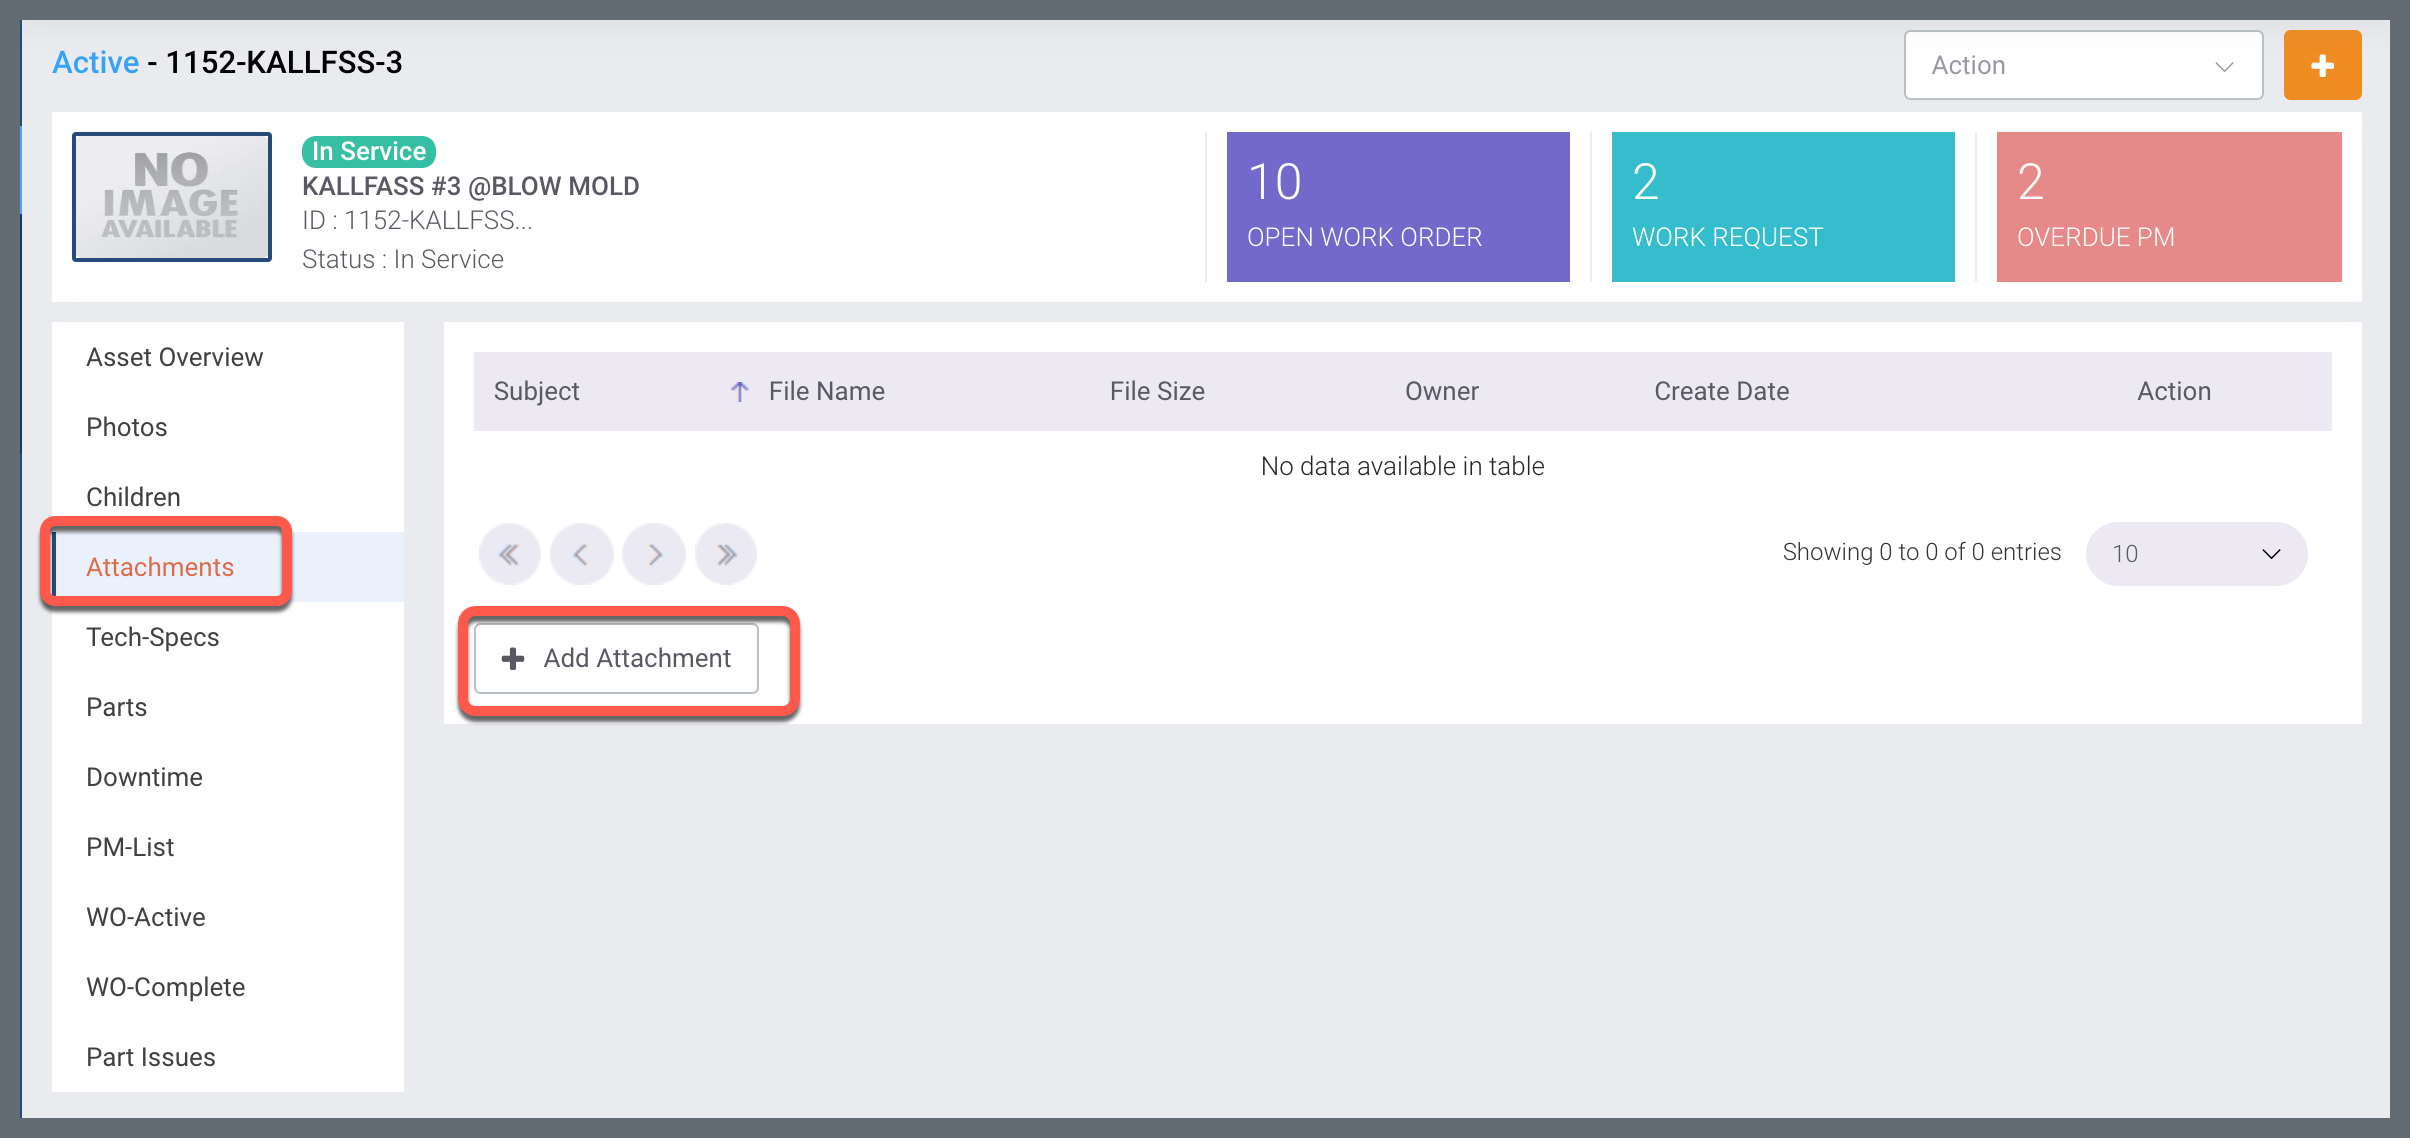Viewport: 2410px width, 1138px height.
Task: Open the Overdue PM tile
Action: 2168,207
